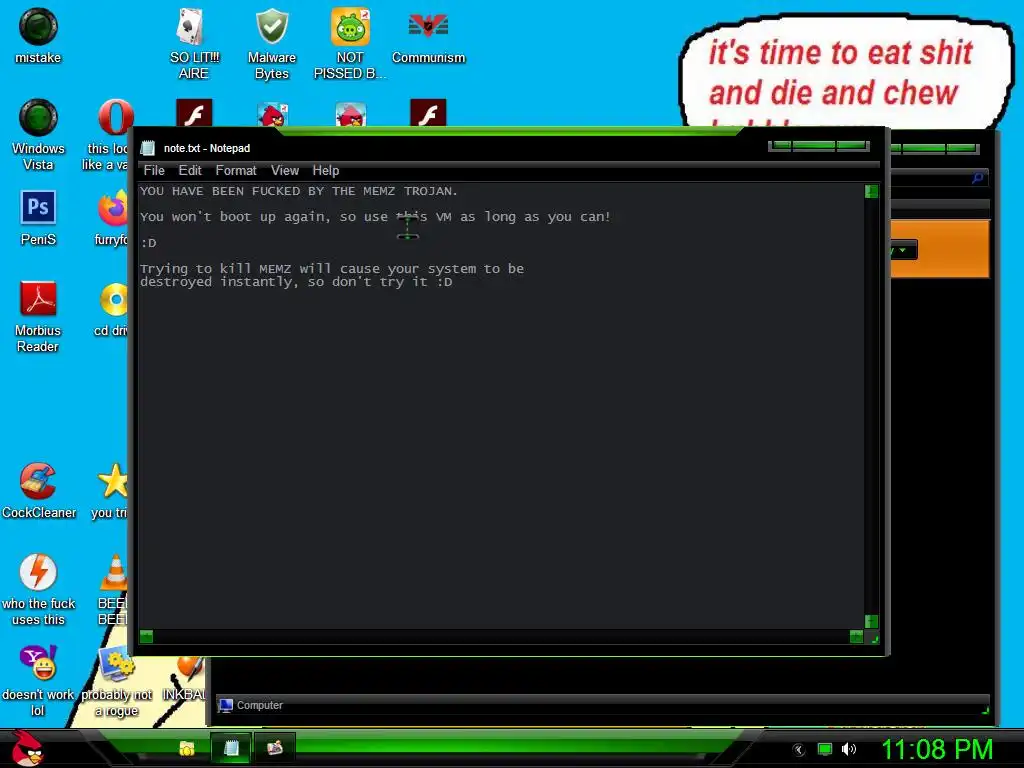This screenshot has width=1024, height=768.
Task: Select Angry Birds icon below NOT PISSED B...
Action: [351, 114]
